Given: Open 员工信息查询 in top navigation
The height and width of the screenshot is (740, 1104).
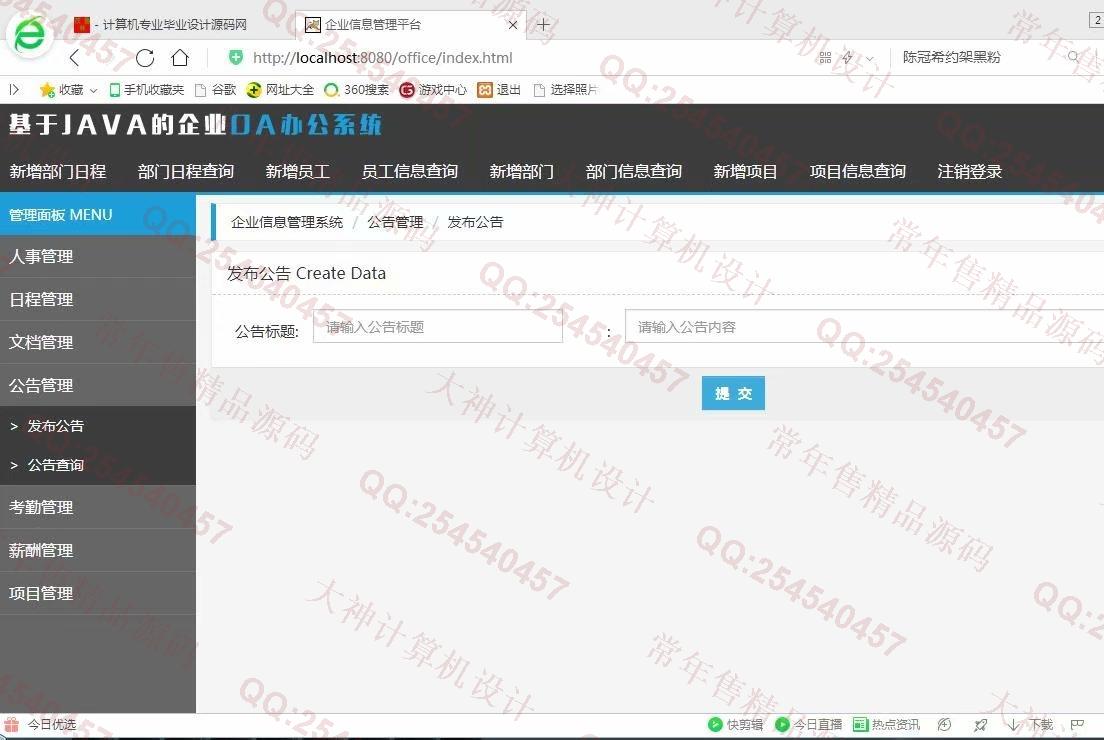Looking at the screenshot, I should (x=410, y=171).
